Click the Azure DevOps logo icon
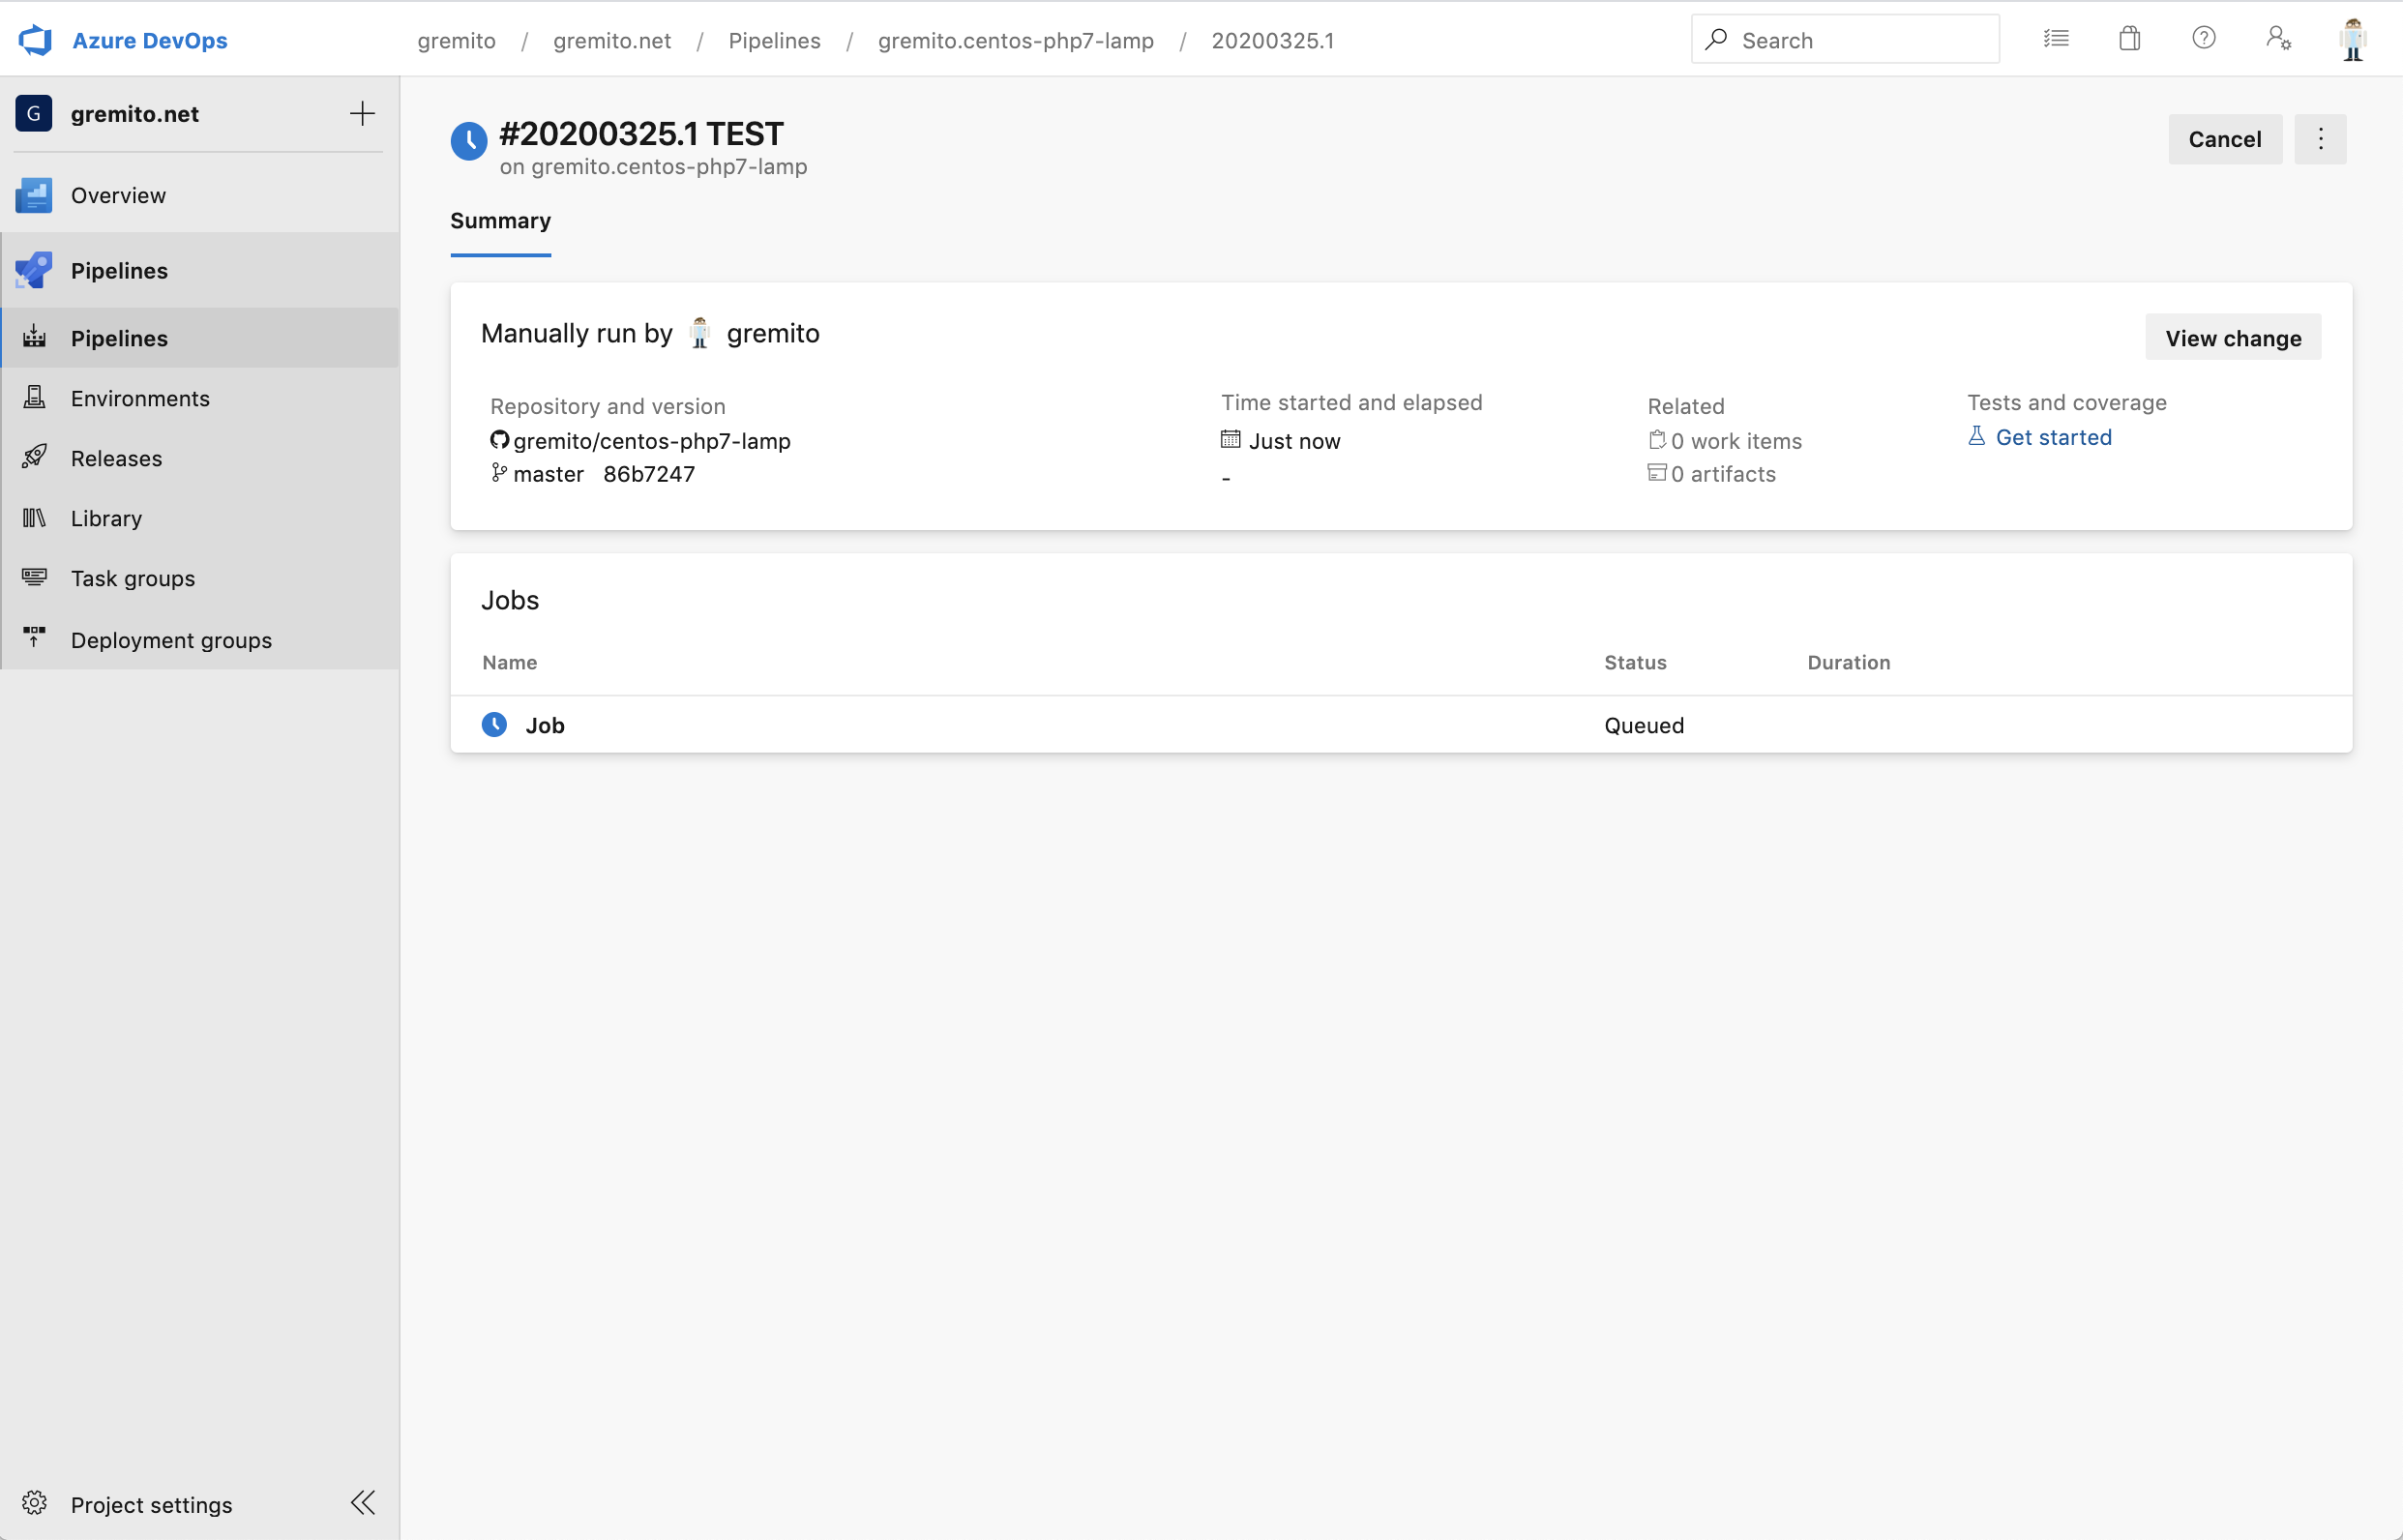This screenshot has height=1540, width=2403. (35, 40)
